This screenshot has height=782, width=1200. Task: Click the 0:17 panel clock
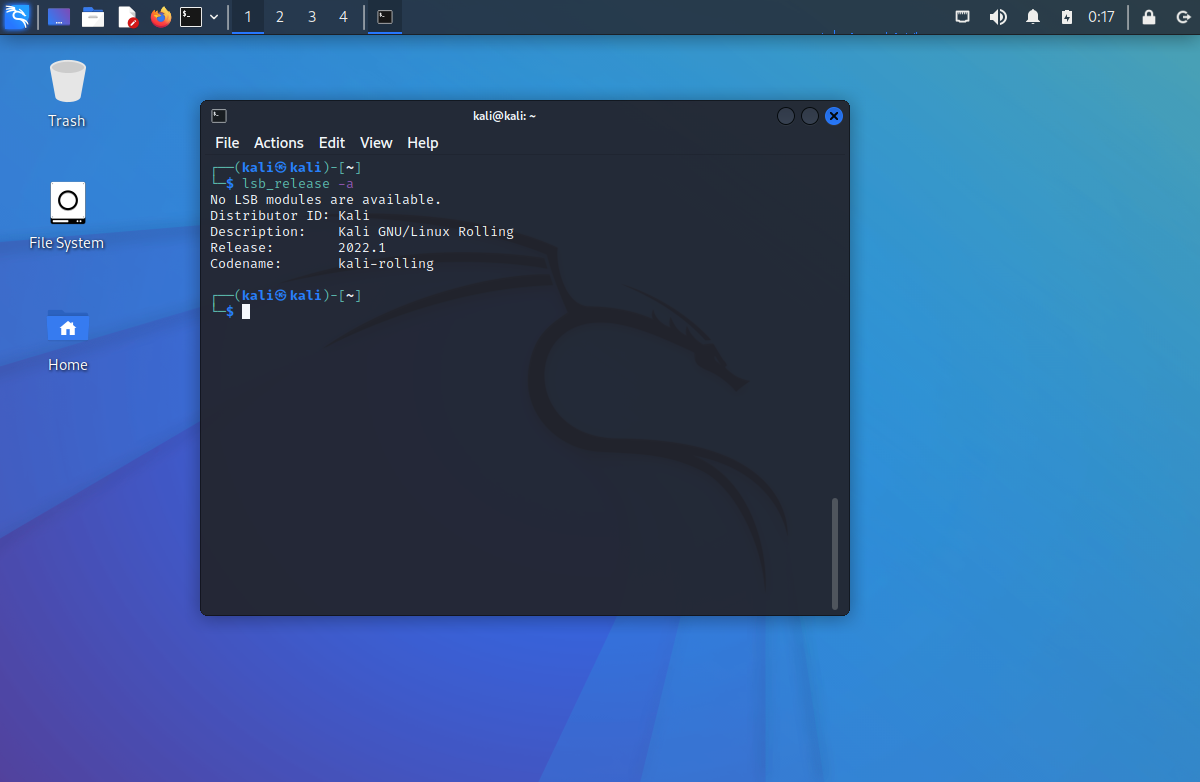coord(1101,17)
